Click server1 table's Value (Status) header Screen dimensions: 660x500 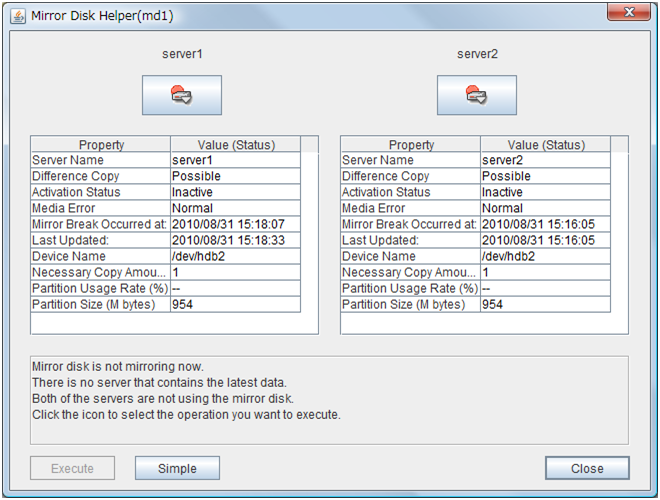235,145
